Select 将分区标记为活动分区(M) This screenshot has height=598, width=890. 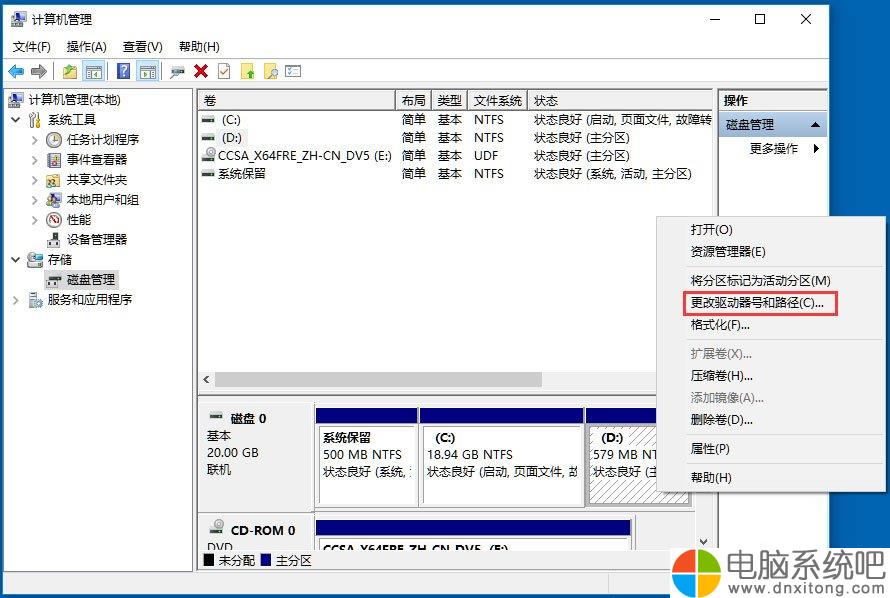pyautogui.click(x=770, y=281)
